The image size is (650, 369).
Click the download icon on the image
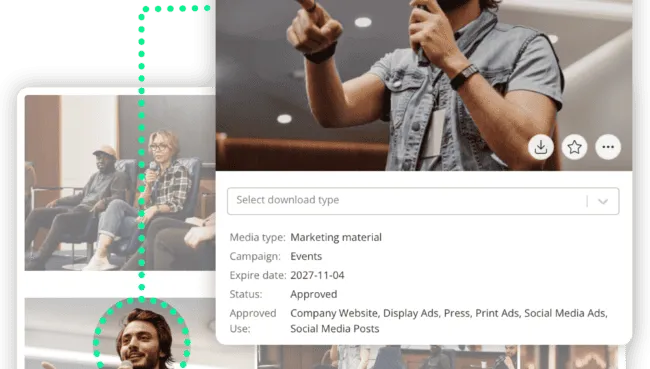coord(541,147)
